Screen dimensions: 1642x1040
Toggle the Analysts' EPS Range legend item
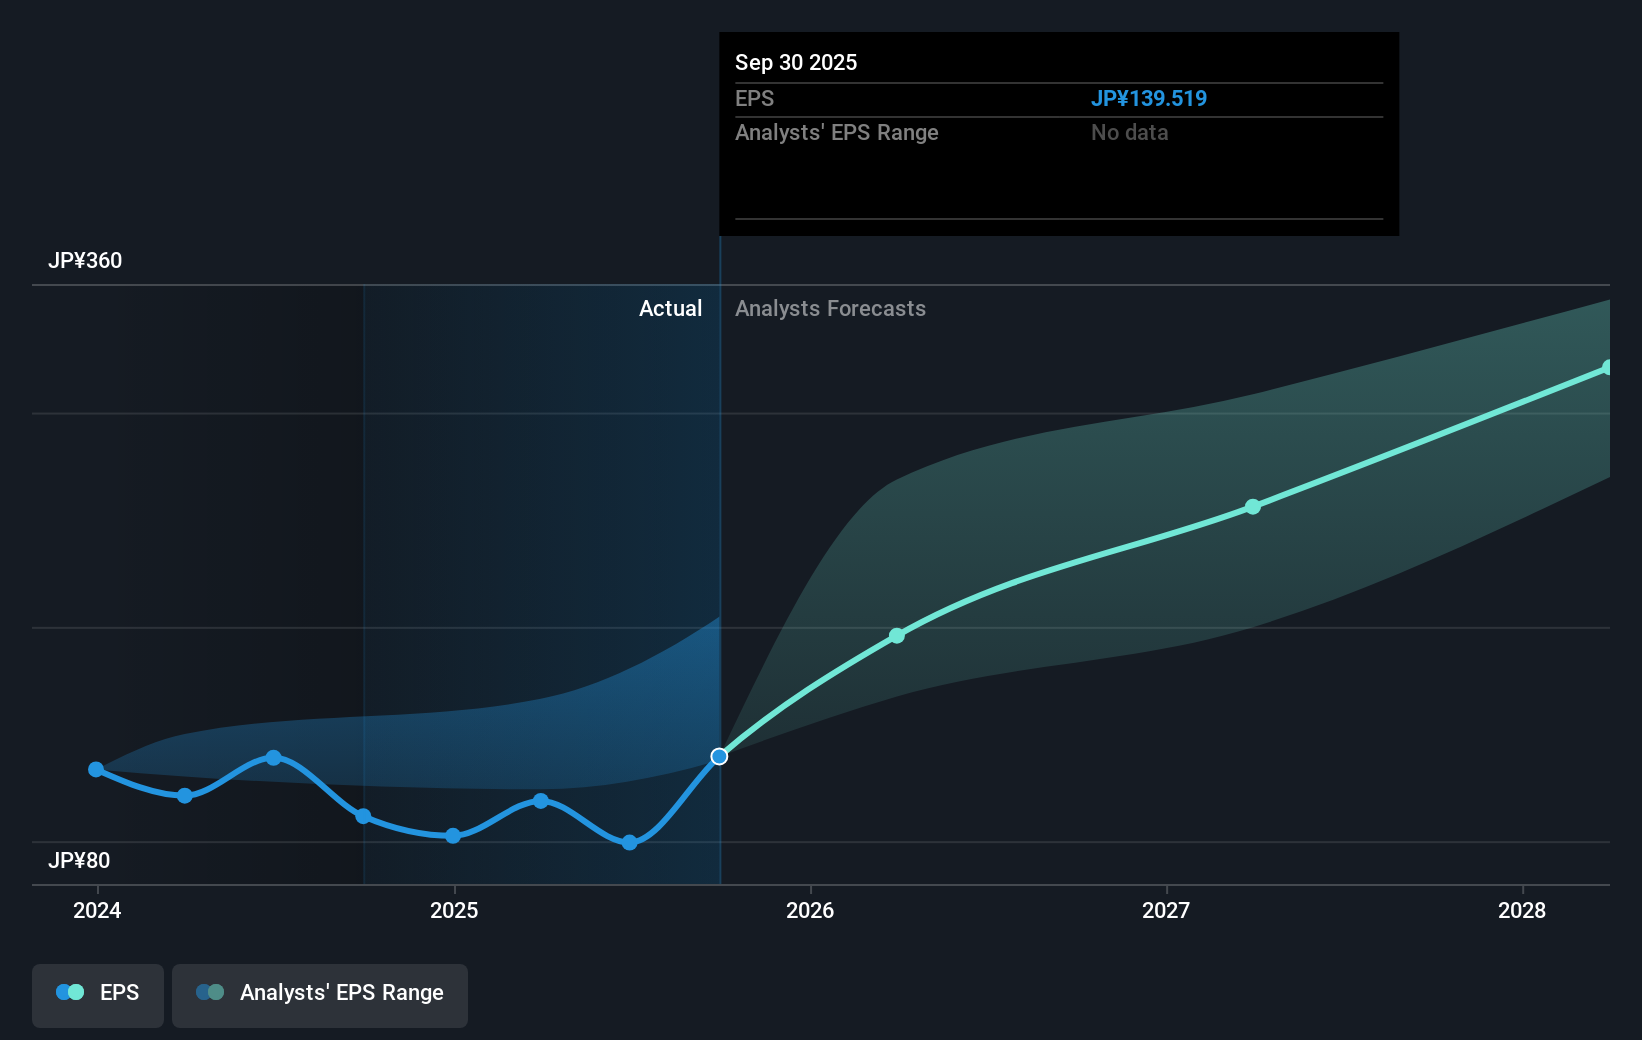(x=320, y=995)
